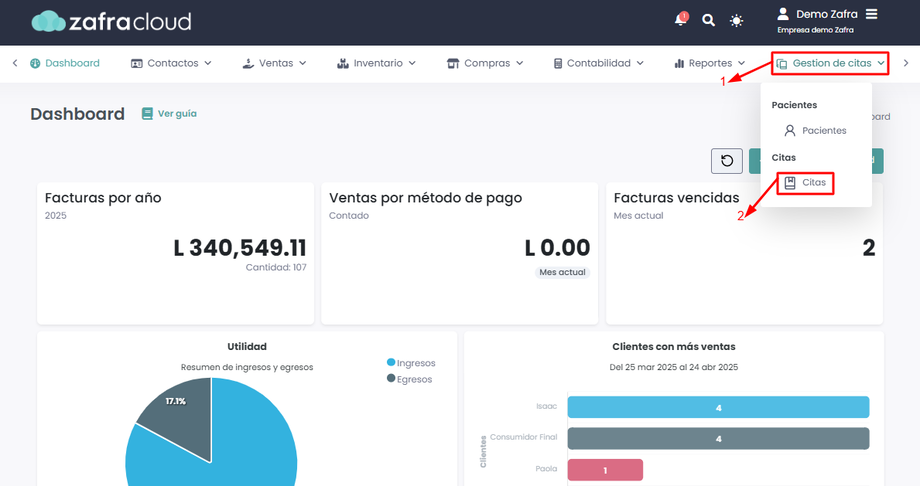Toggle light/dark theme sun icon
Viewport: 920px width, 486px height.
[x=736, y=21]
